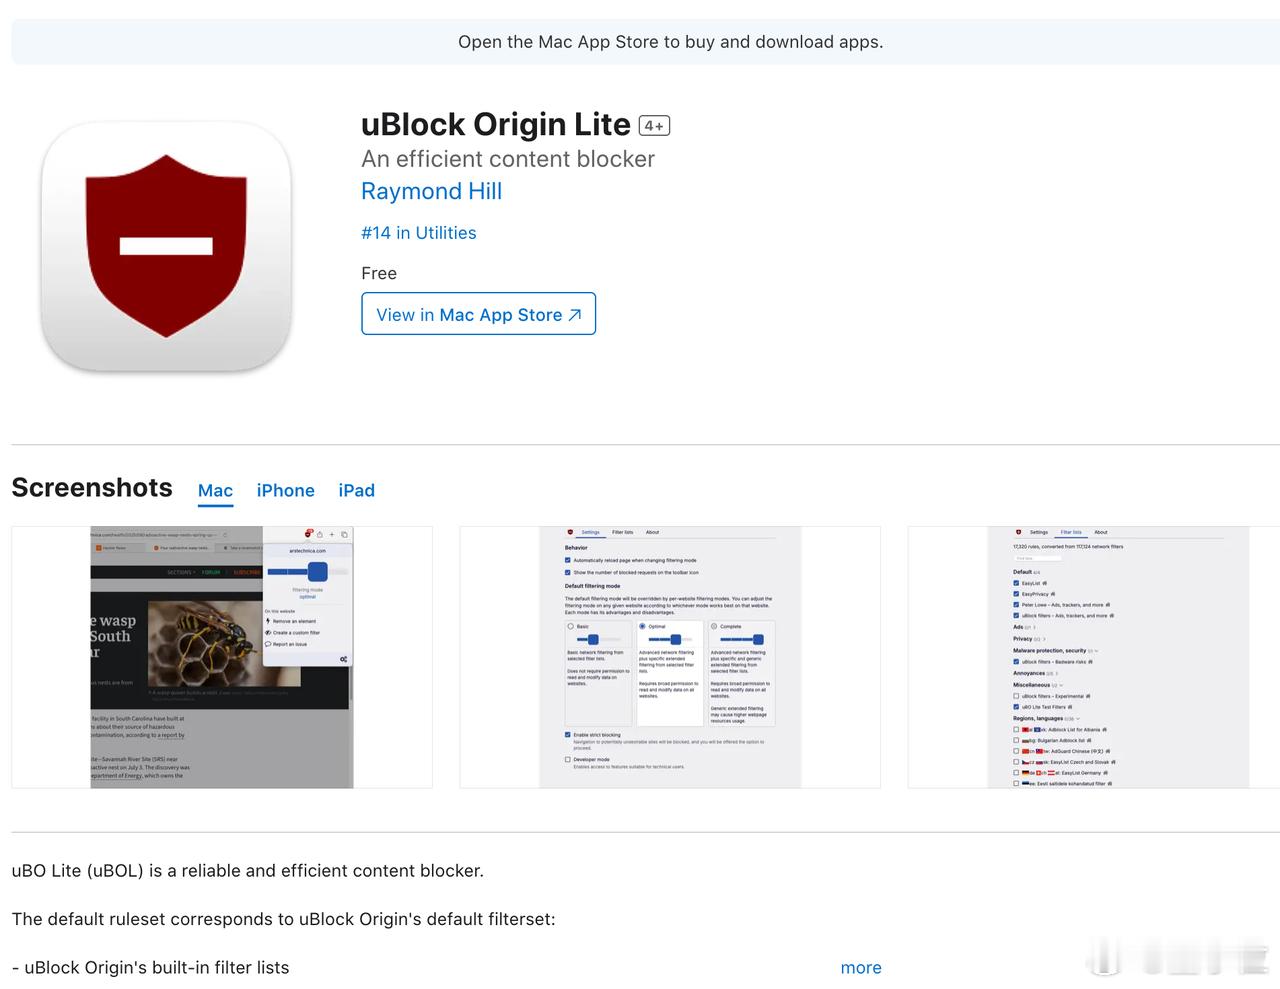Click the uBlock Origin's built-in filter lists line
The width and height of the screenshot is (1280, 989).
click(x=150, y=967)
